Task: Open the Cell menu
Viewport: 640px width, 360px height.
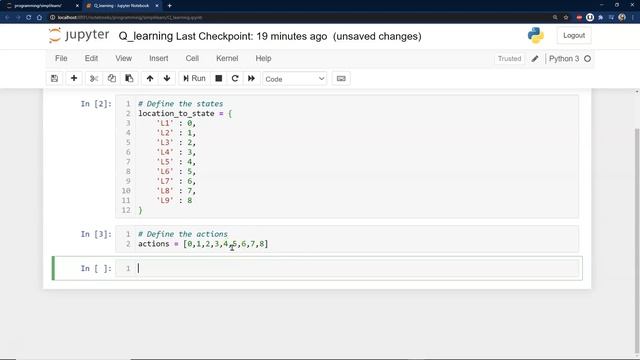Action: coord(192,58)
